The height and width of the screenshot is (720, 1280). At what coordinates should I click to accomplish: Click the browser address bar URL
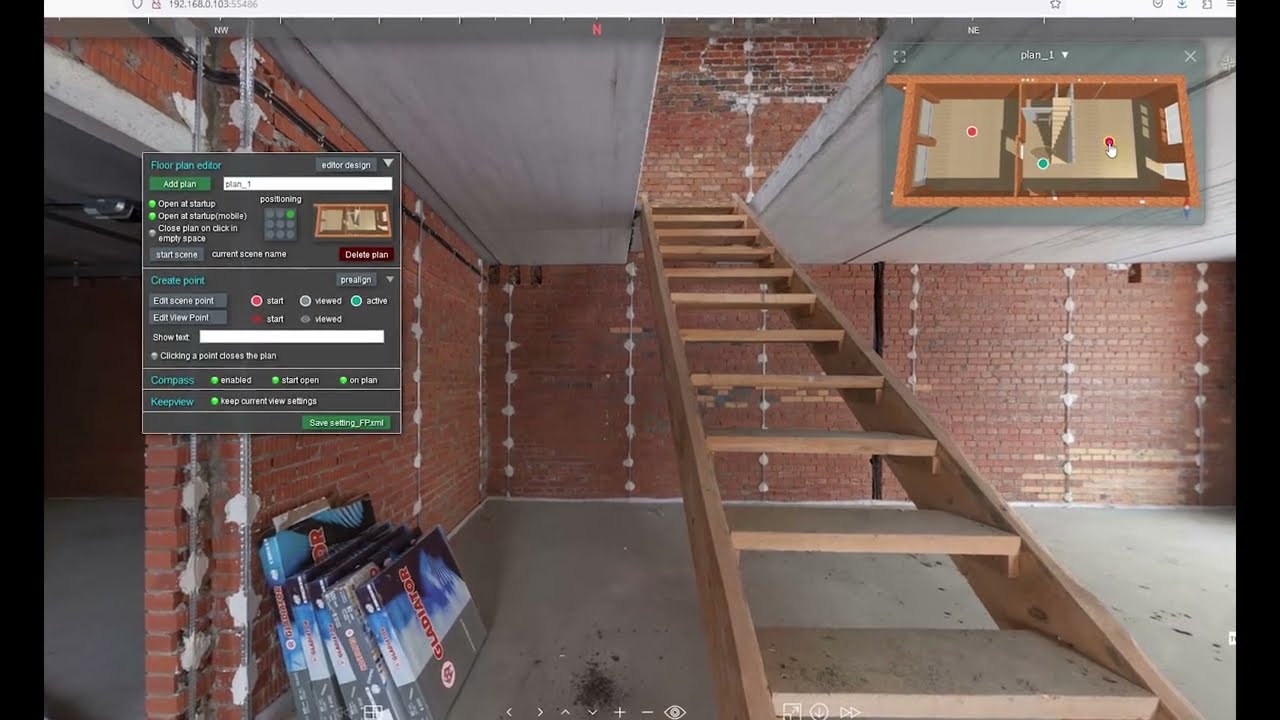212,5
